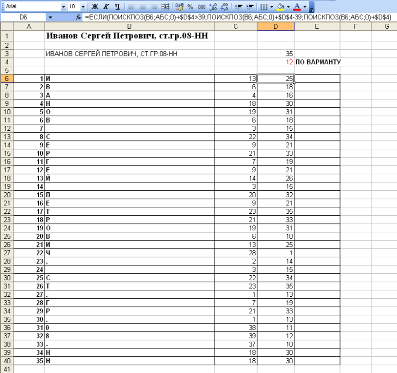Select cell B20 with letter П
Viewport: 397px width, 373px height.
(x=129, y=195)
